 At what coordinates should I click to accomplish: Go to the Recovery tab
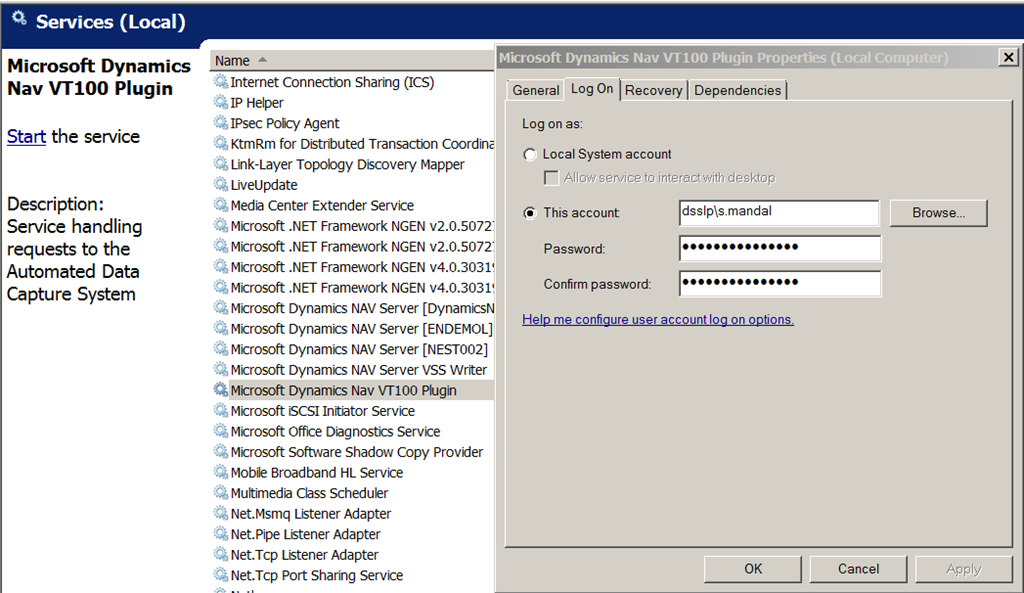[653, 90]
